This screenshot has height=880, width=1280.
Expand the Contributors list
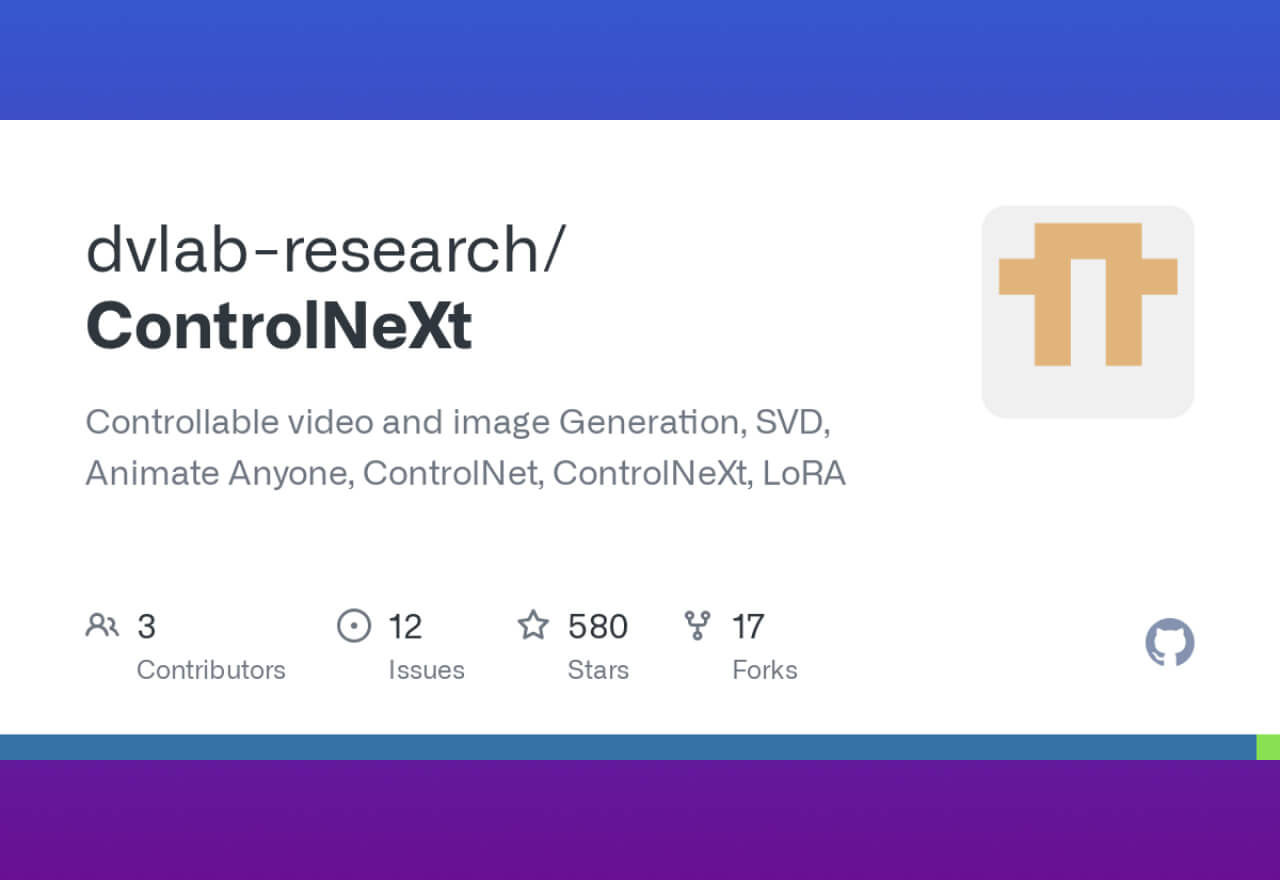pyautogui.click(x=211, y=670)
